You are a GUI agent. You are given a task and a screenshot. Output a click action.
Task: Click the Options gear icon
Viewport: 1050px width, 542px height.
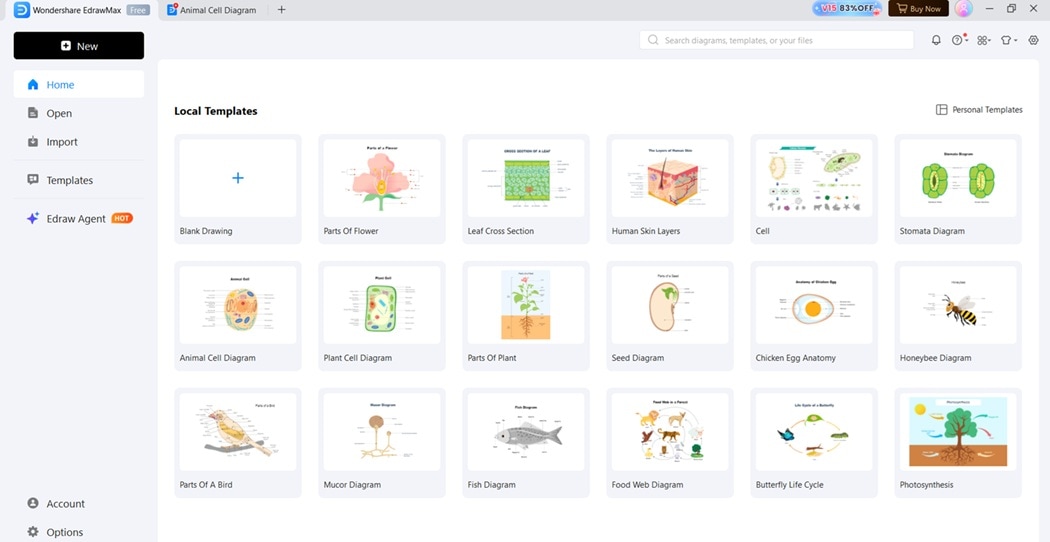pyautogui.click(x=33, y=532)
